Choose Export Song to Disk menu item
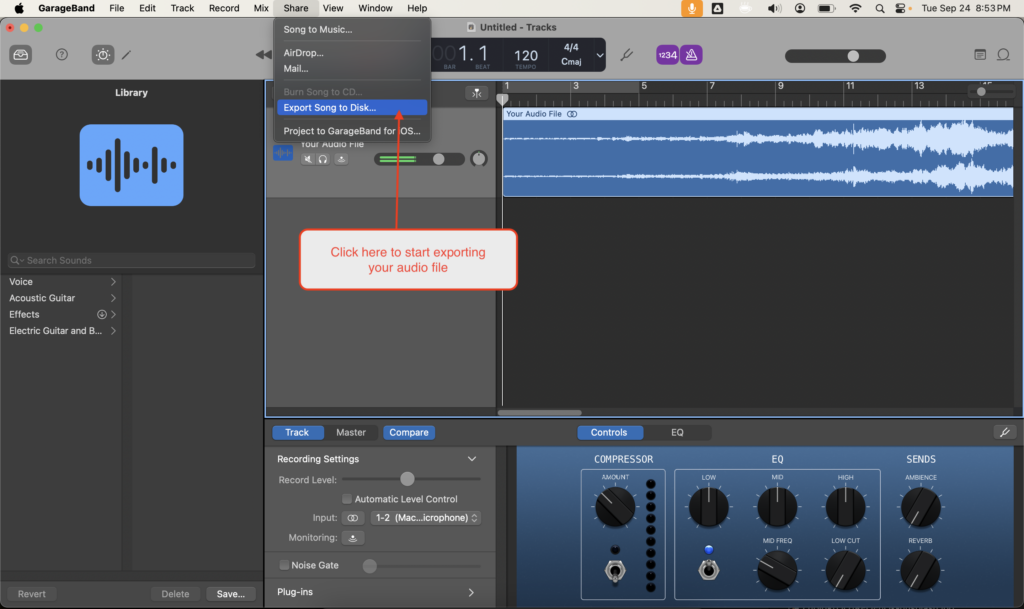1024x609 pixels. [x=351, y=108]
